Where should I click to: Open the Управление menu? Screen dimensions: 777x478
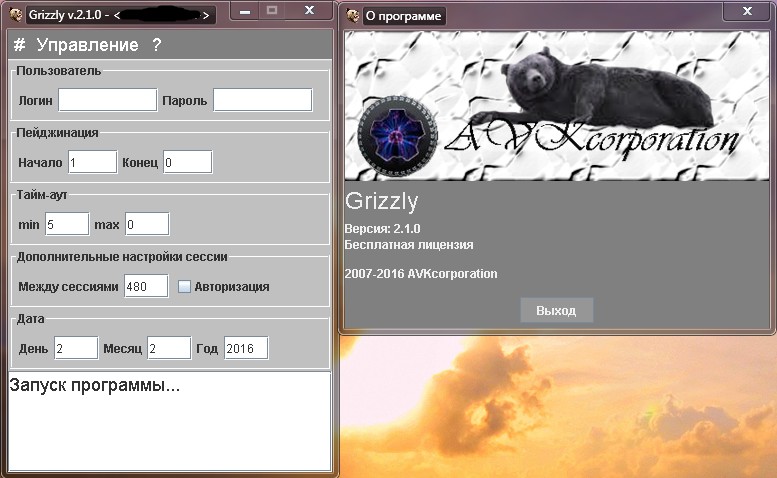(x=88, y=45)
